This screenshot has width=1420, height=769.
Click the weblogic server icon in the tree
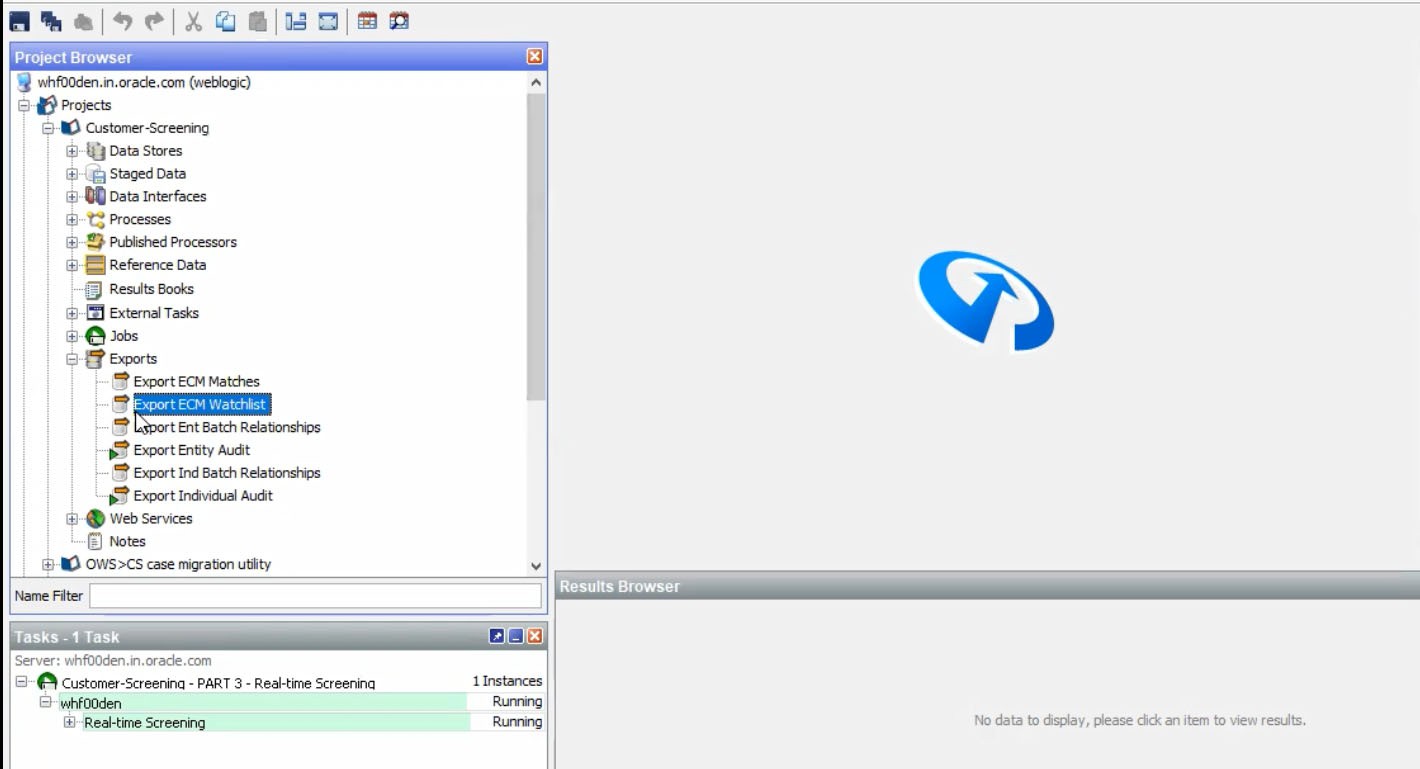point(24,82)
